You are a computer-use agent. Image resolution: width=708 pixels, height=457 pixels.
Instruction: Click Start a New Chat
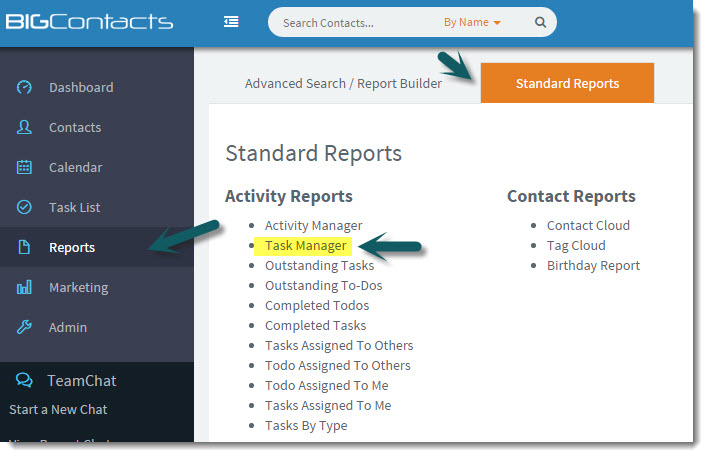point(58,410)
